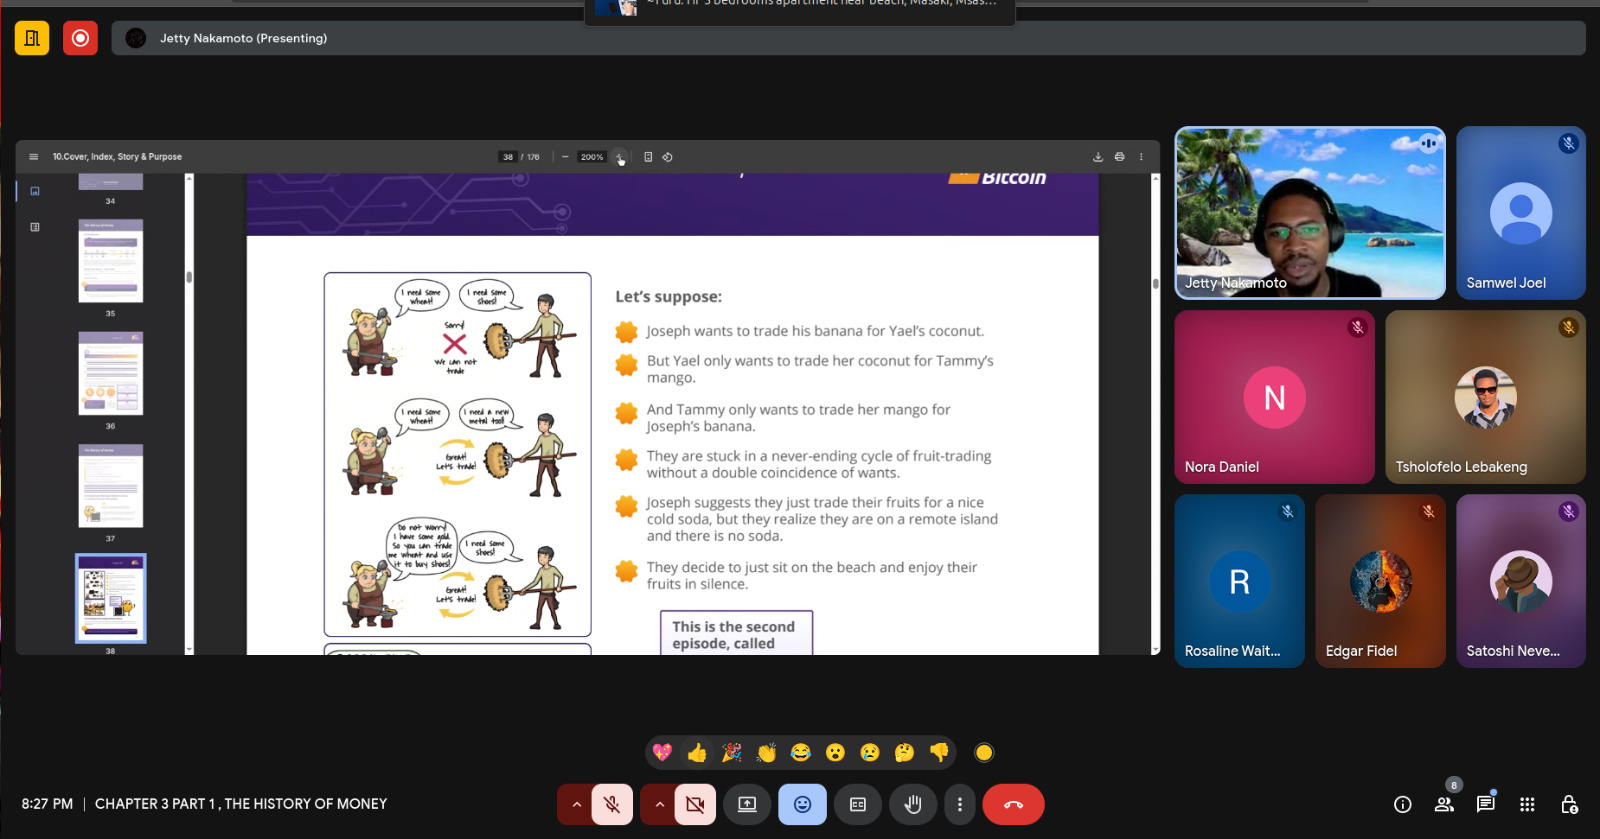Turn on the camera
The width and height of the screenshot is (1600, 839).
(695, 804)
